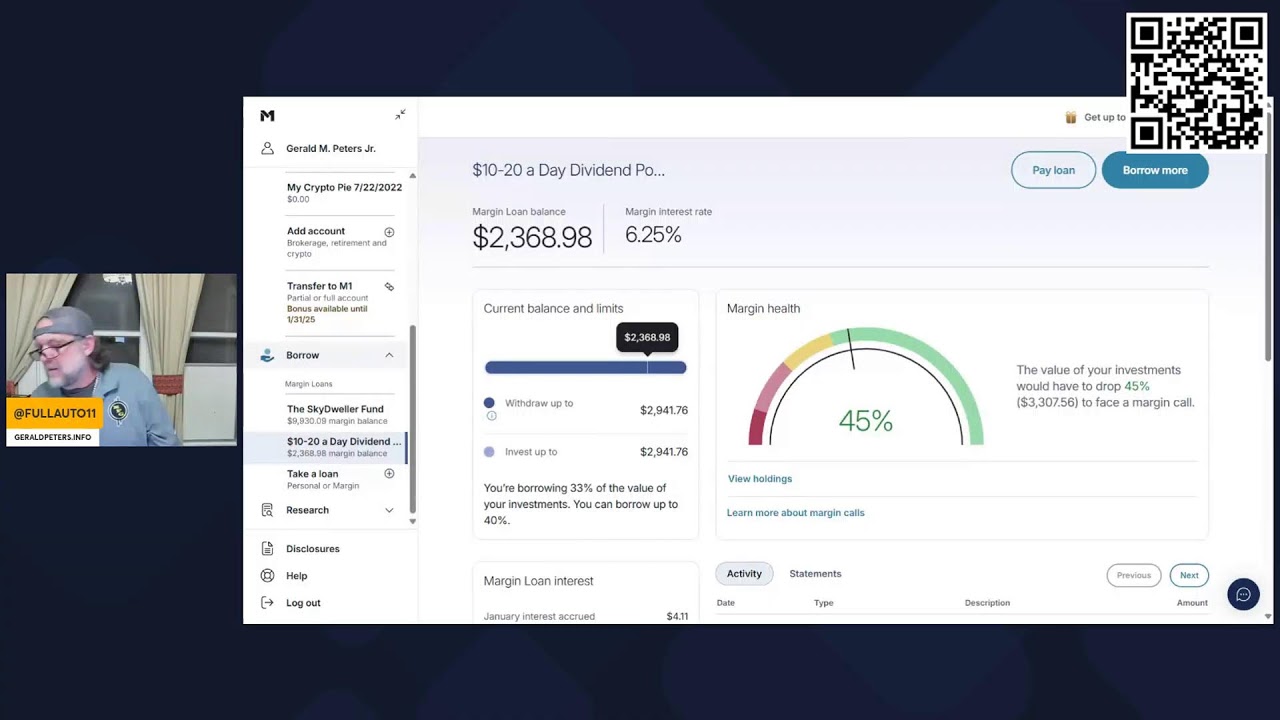Screen dimensions: 1280x720
Task: Open the user profile icon
Action: click(x=267, y=148)
